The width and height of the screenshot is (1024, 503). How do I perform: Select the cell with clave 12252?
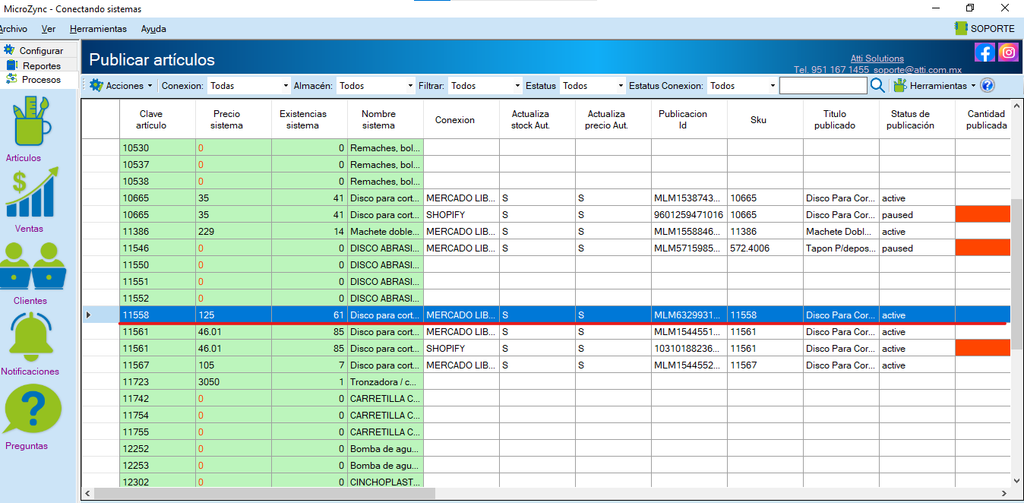coord(157,448)
